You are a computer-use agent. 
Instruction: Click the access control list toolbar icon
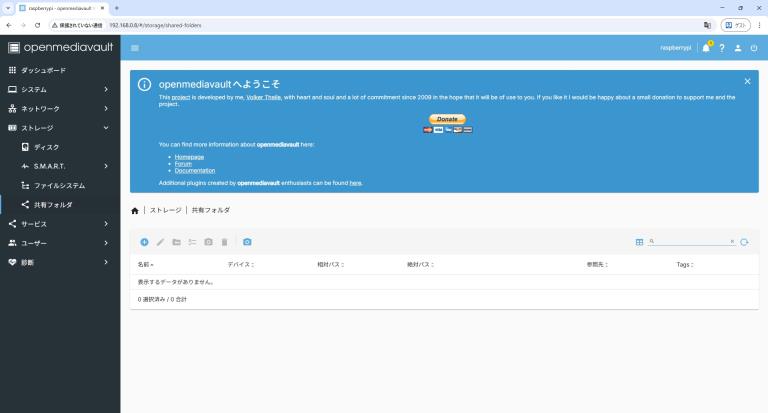tap(192, 242)
